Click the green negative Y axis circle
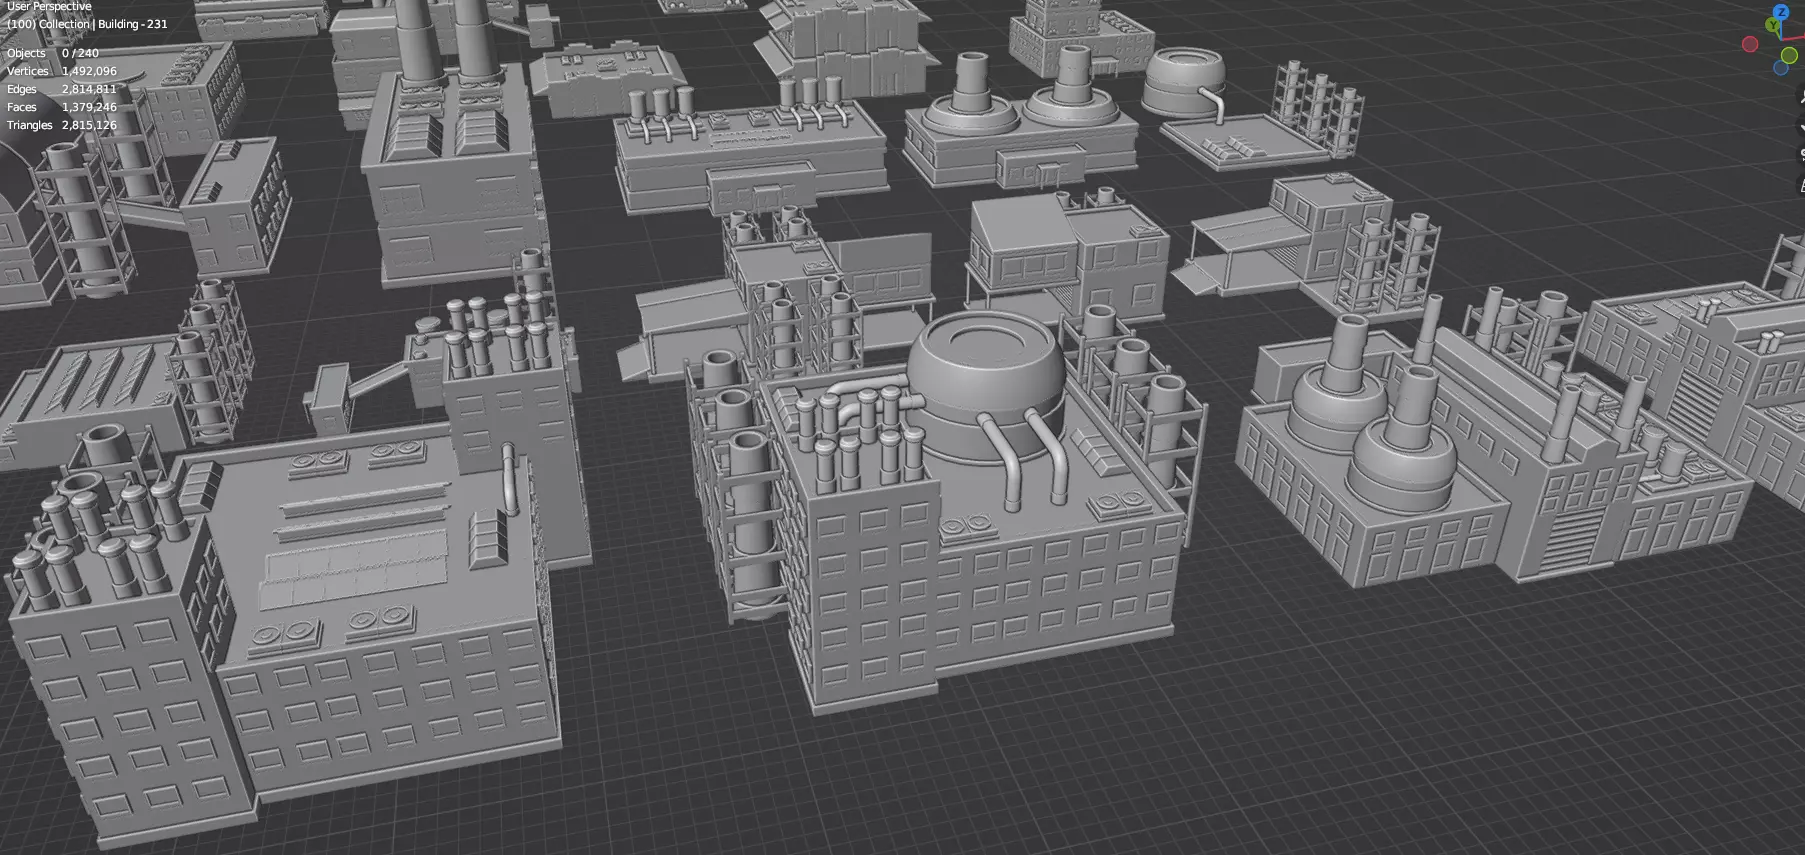Viewport: 1805px width, 855px height. 1789,56
